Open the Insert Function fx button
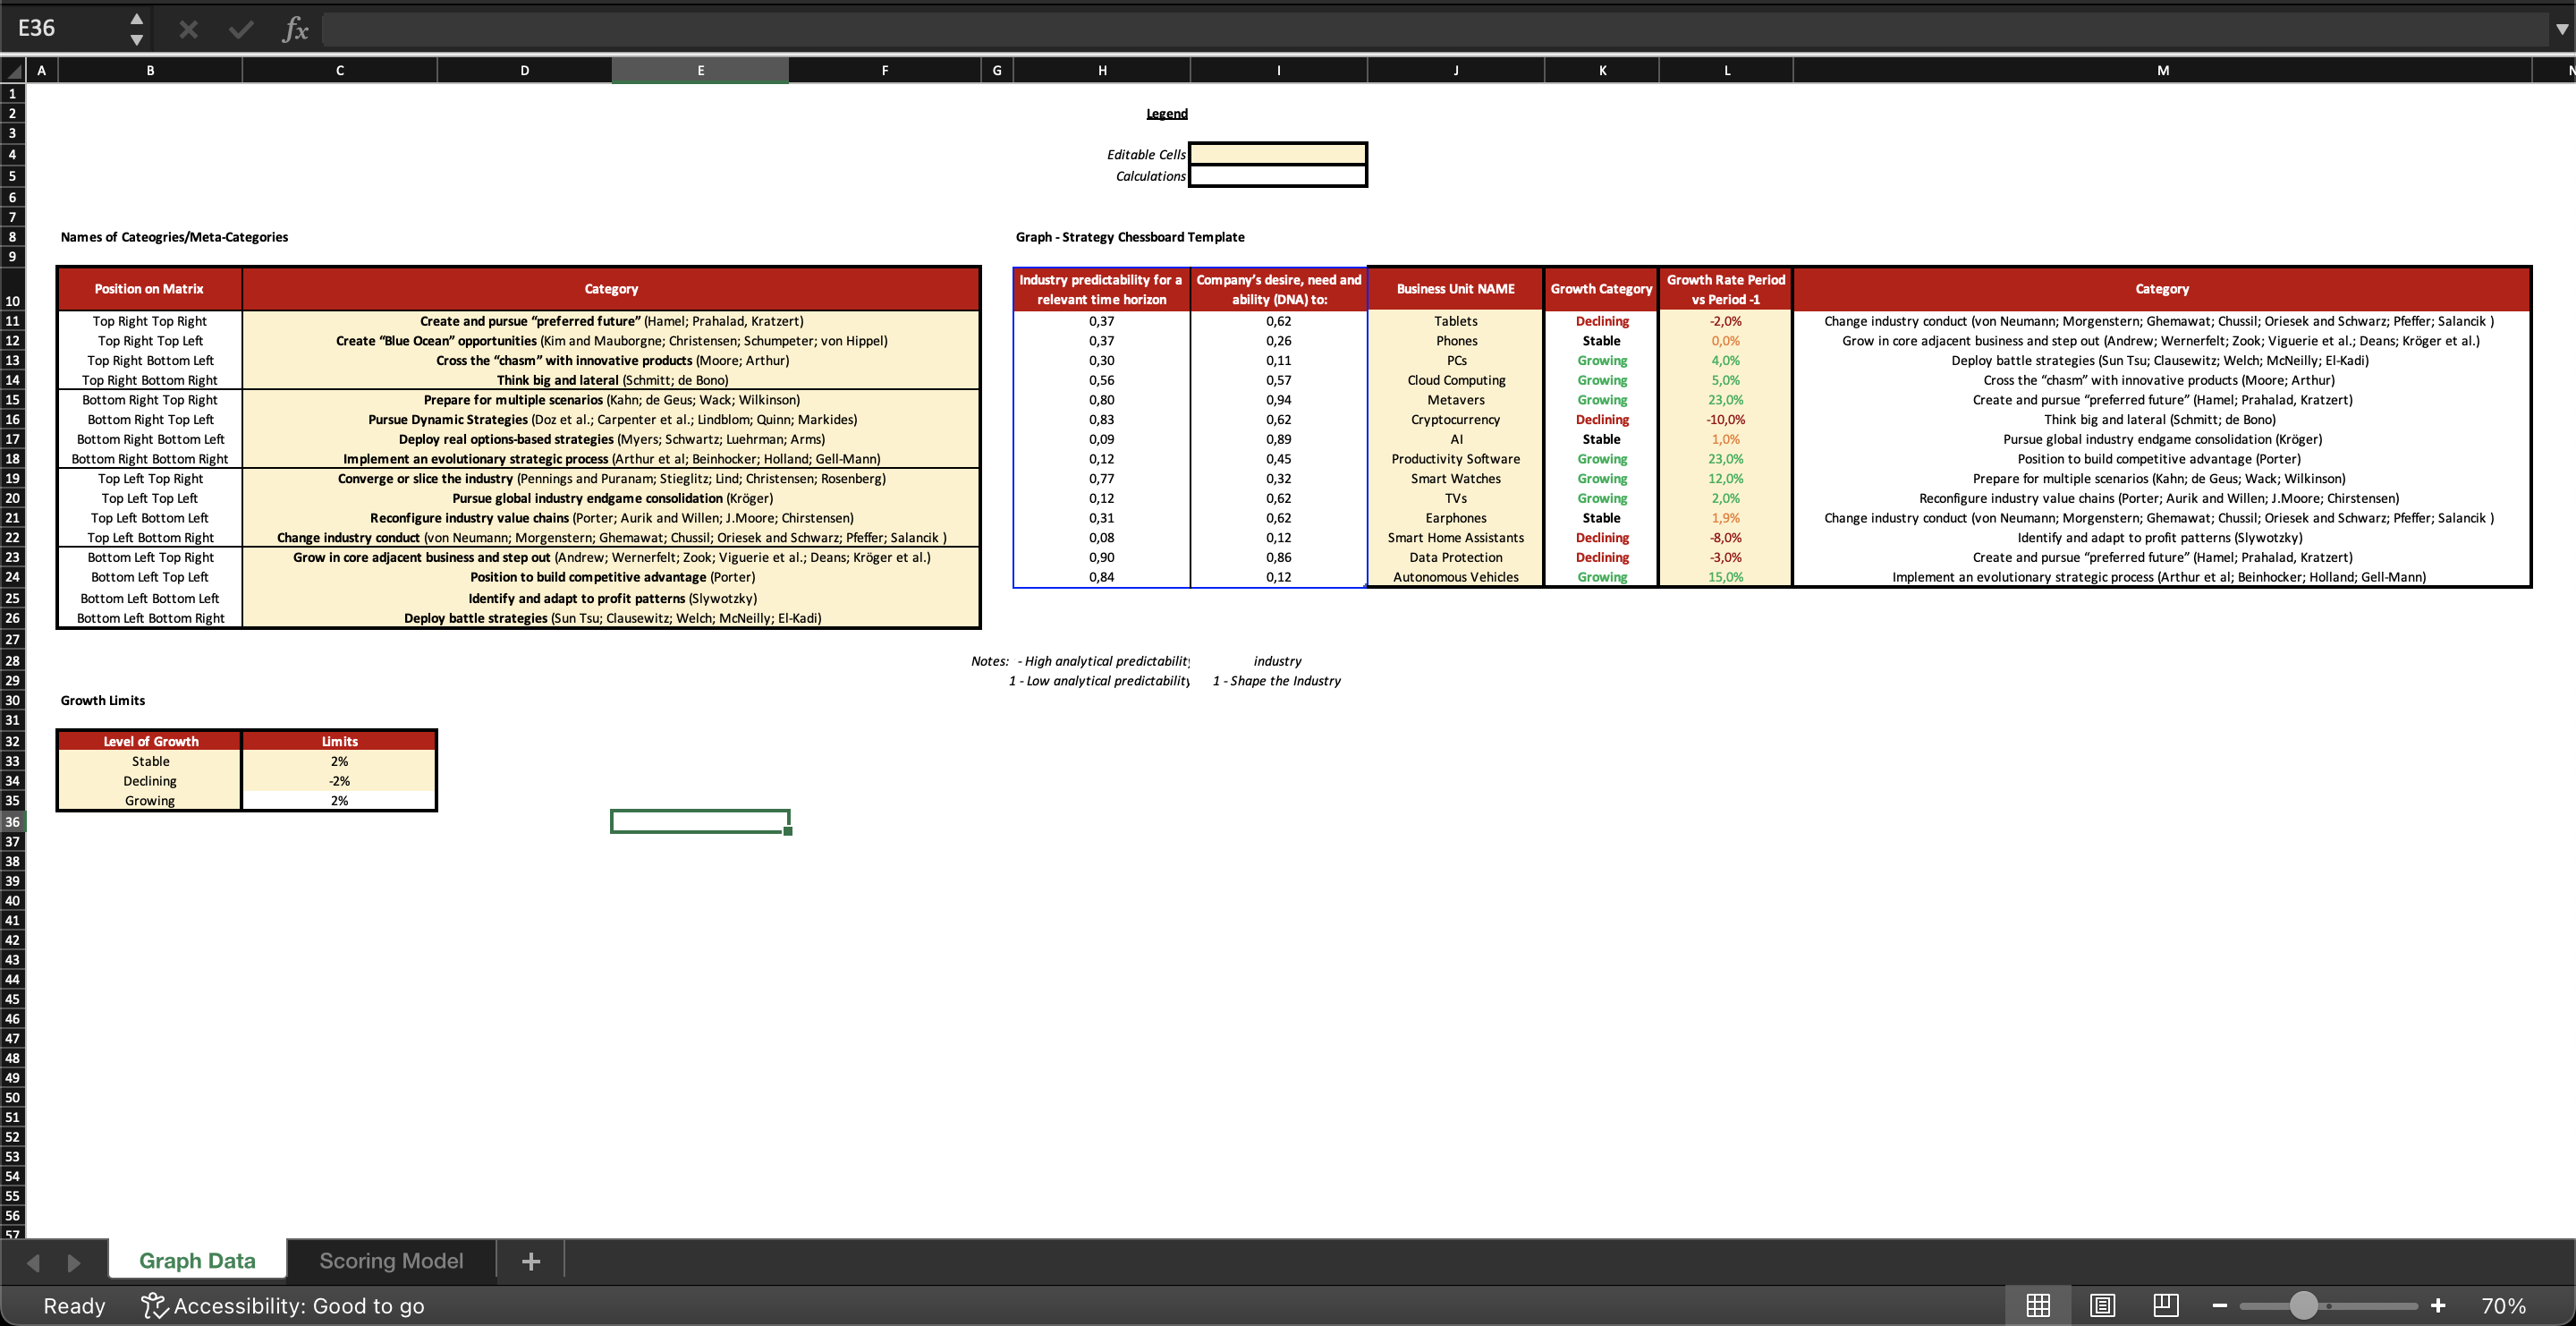The width and height of the screenshot is (2576, 1326). click(x=295, y=29)
